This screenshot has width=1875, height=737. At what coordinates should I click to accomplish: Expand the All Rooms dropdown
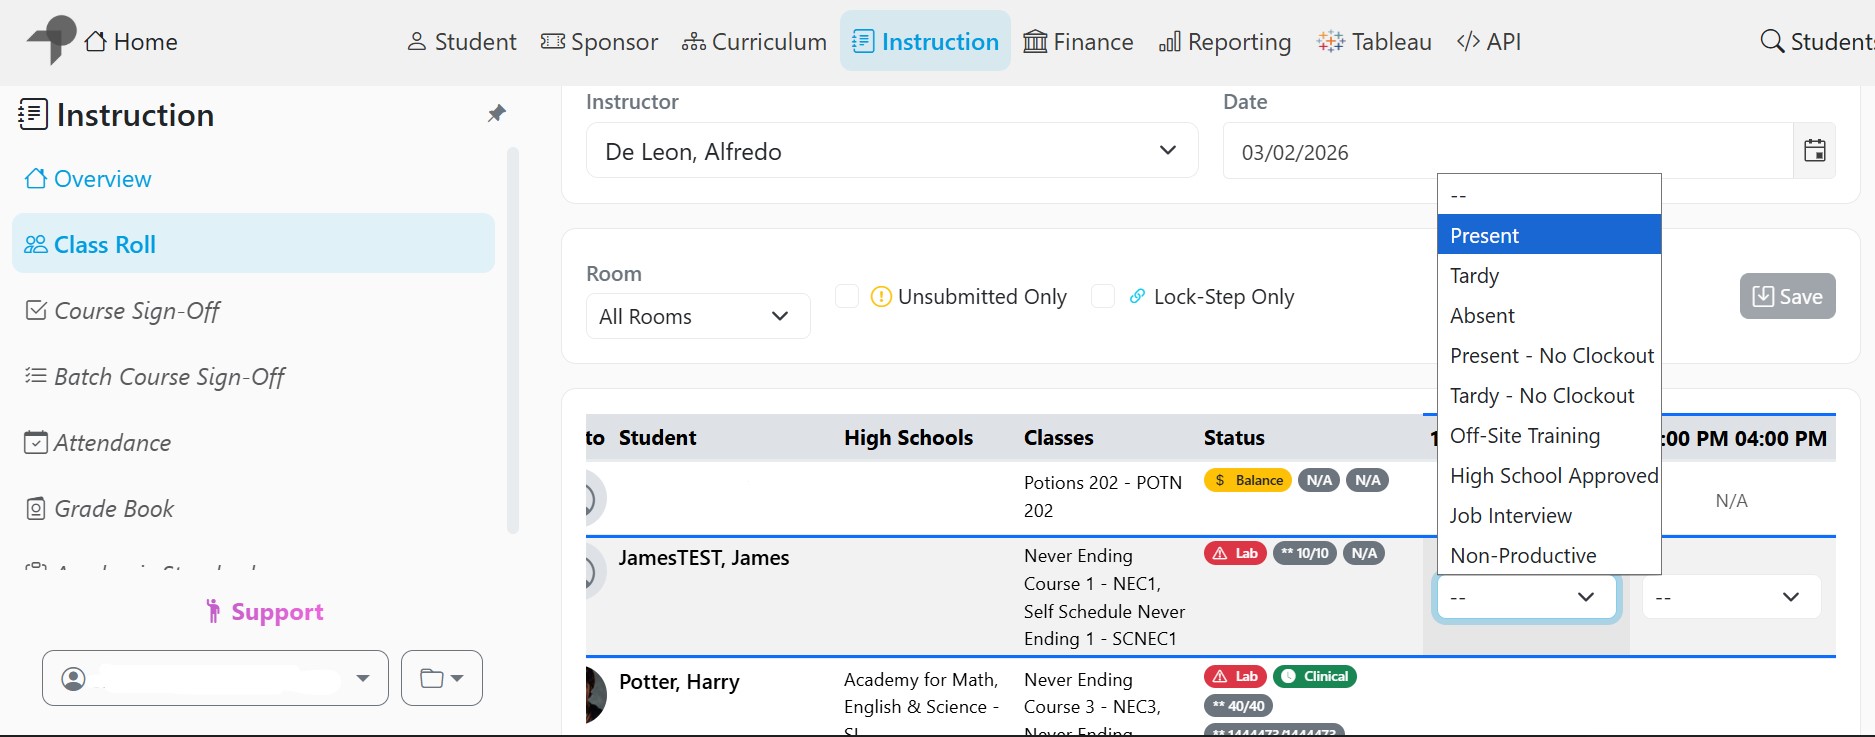[x=697, y=316]
